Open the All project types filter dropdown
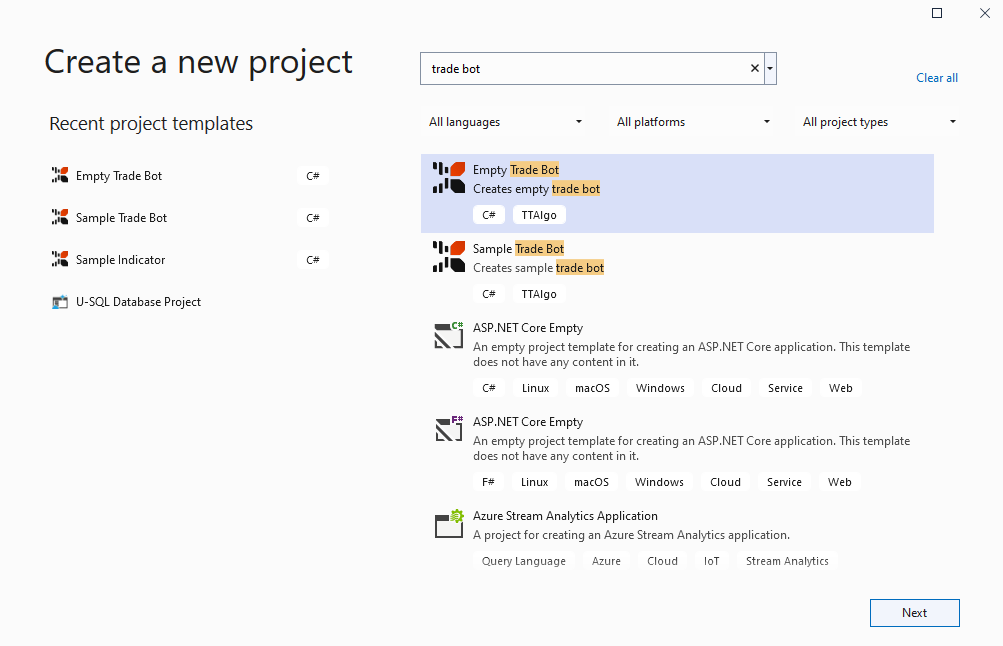1003x646 pixels. (x=880, y=122)
